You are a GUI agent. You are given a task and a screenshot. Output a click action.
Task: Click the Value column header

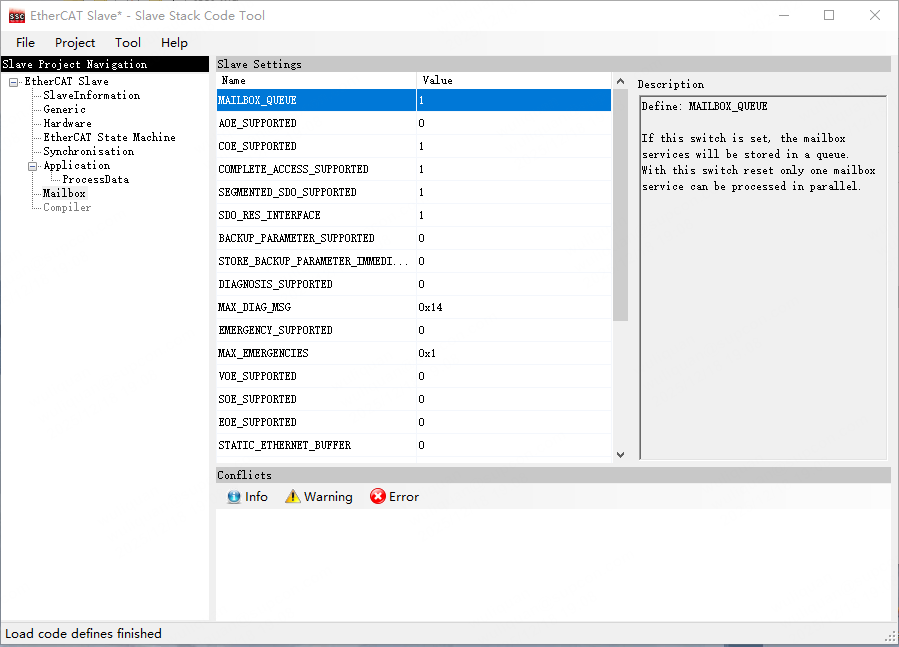[514, 80]
